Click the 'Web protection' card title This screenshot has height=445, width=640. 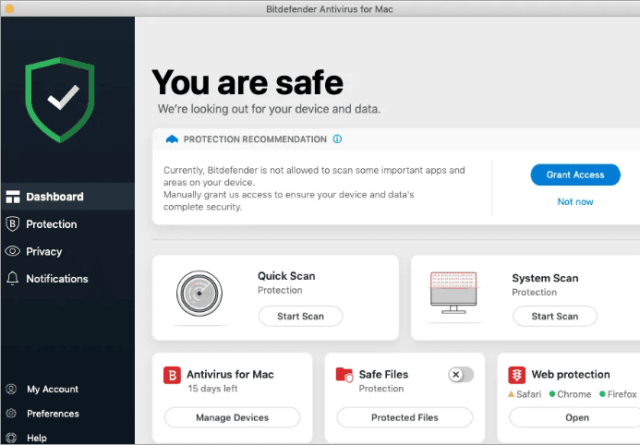[571, 374]
